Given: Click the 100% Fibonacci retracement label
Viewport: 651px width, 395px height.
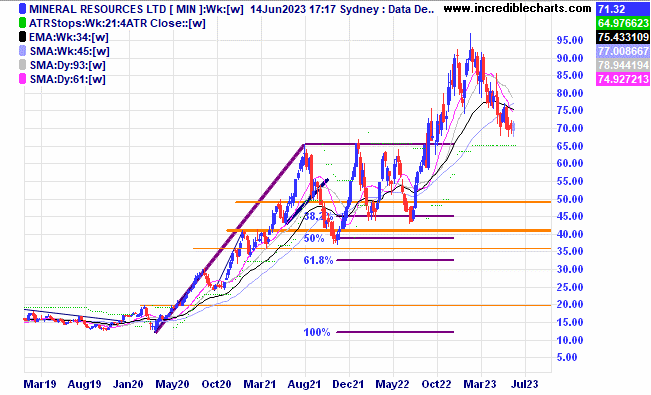Looking at the screenshot, I should 317,332.
